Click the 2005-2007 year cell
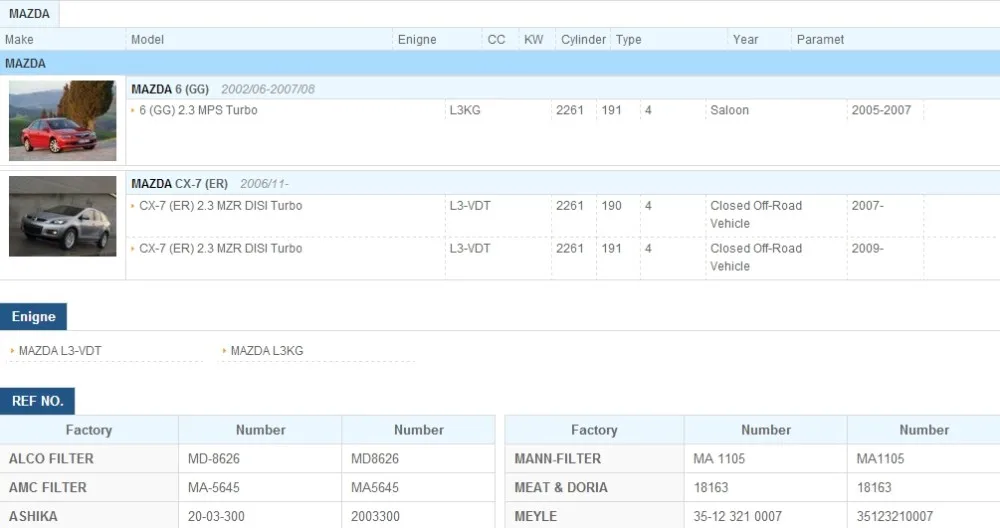The width and height of the screenshot is (1000, 528). pos(881,110)
